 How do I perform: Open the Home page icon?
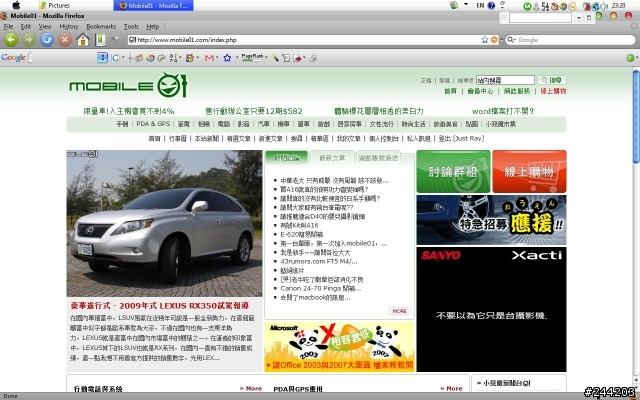83,40
